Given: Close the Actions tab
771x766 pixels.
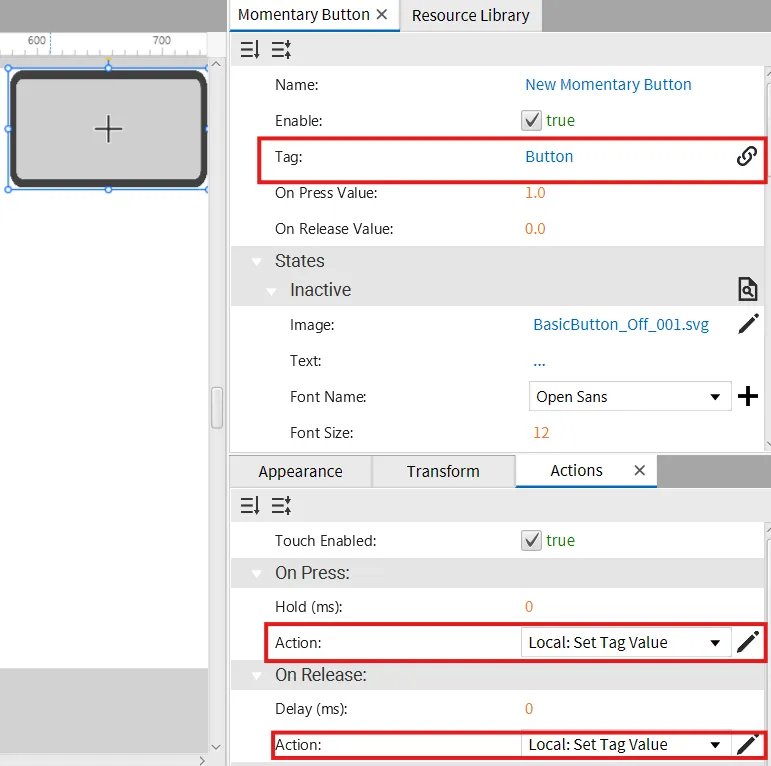Looking at the screenshot, I should pos(640,470).
